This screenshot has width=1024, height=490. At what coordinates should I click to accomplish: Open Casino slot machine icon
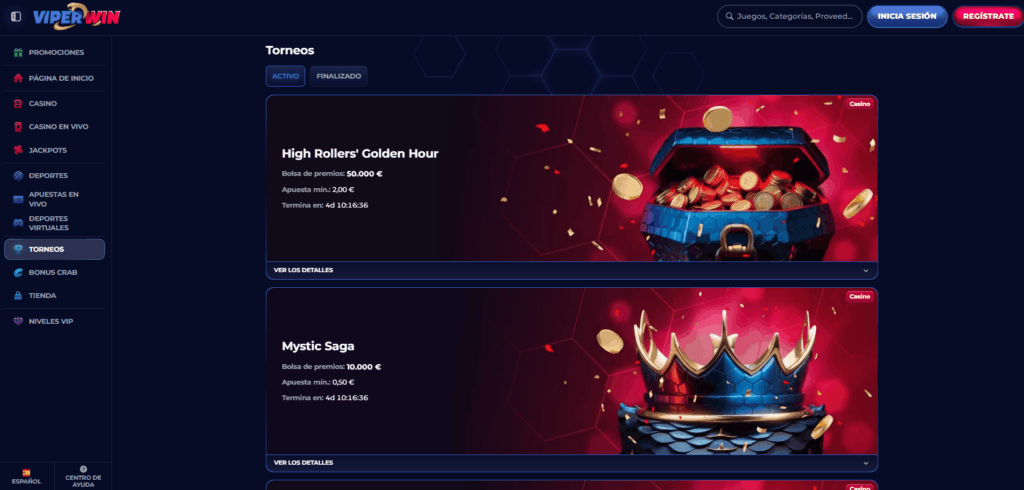[x=18, y=103]
